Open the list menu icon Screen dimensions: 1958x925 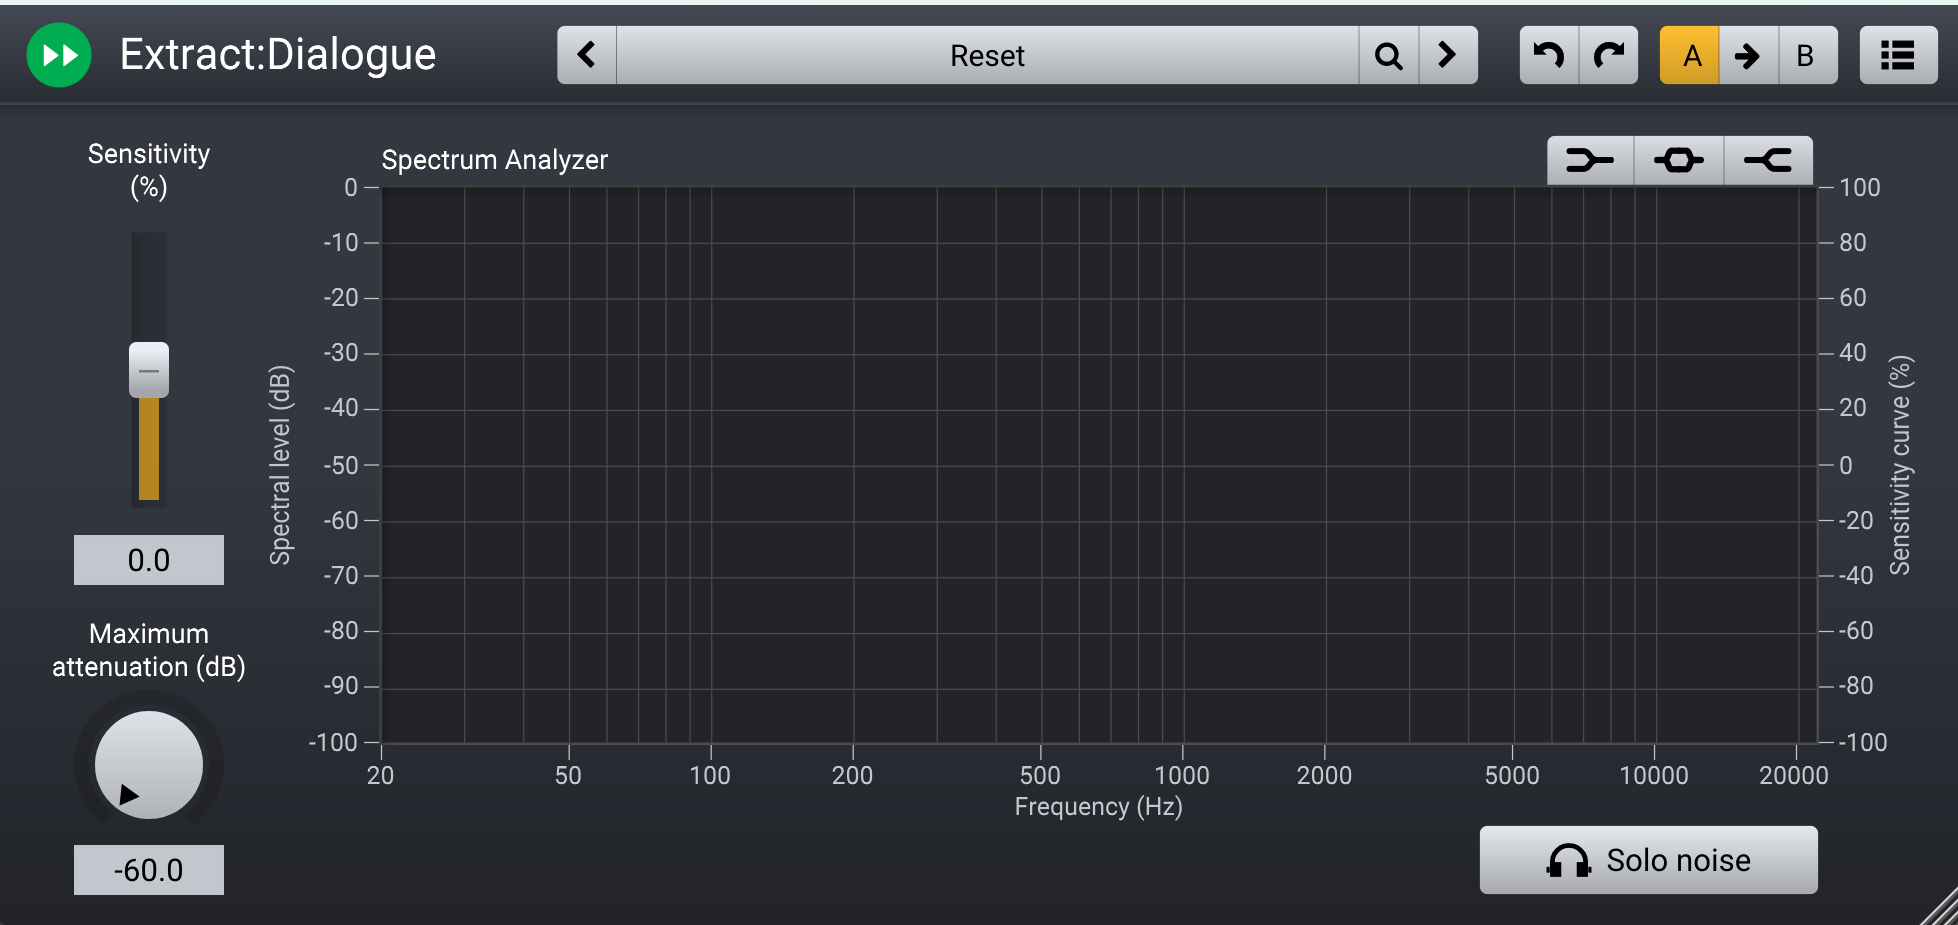coord(1898,55)
